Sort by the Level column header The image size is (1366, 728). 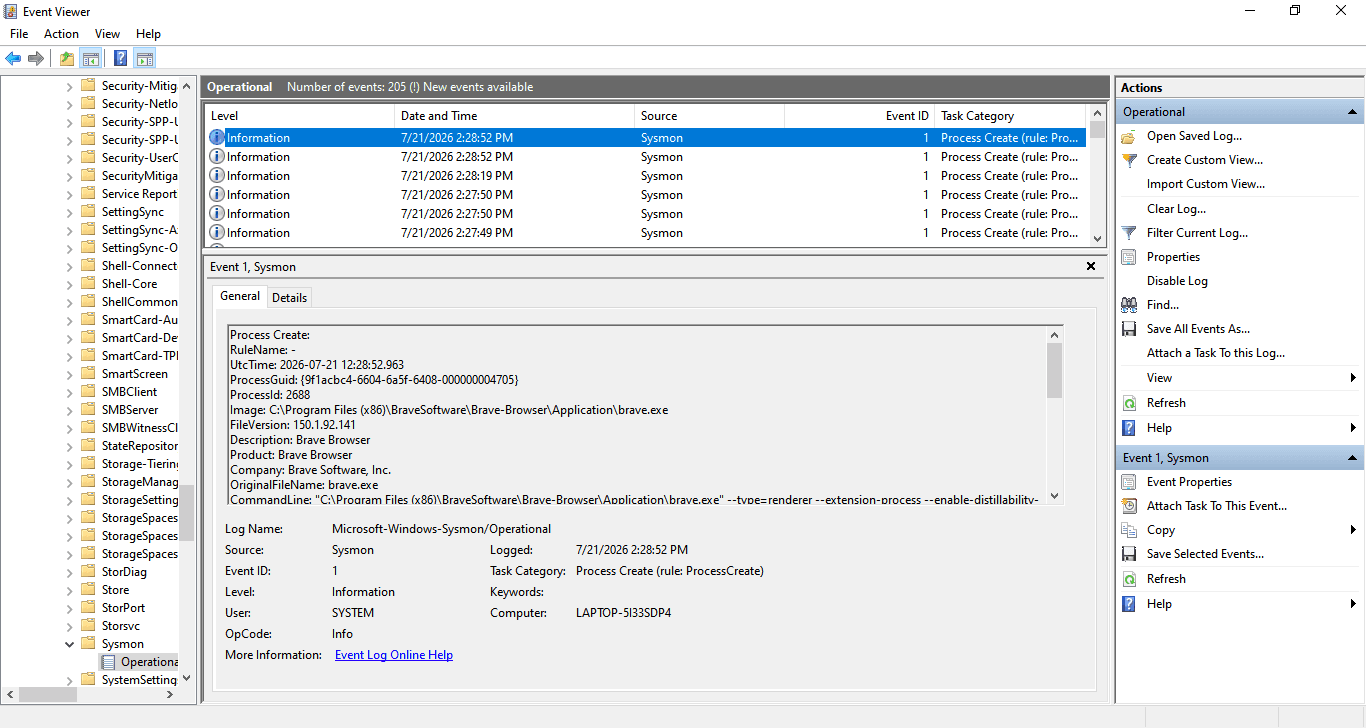point(299,116)
